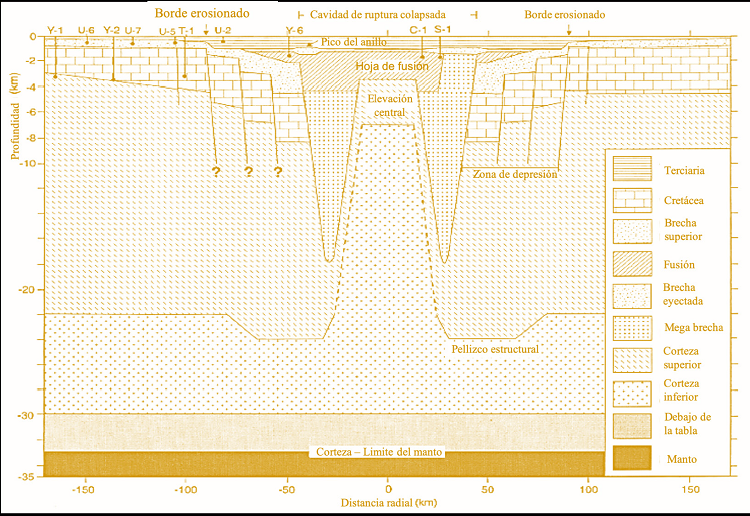This screenshot has height=516, width=750.
Task: Click the T-1 well label
Action: pyautogui.click(x=186, y=31)
